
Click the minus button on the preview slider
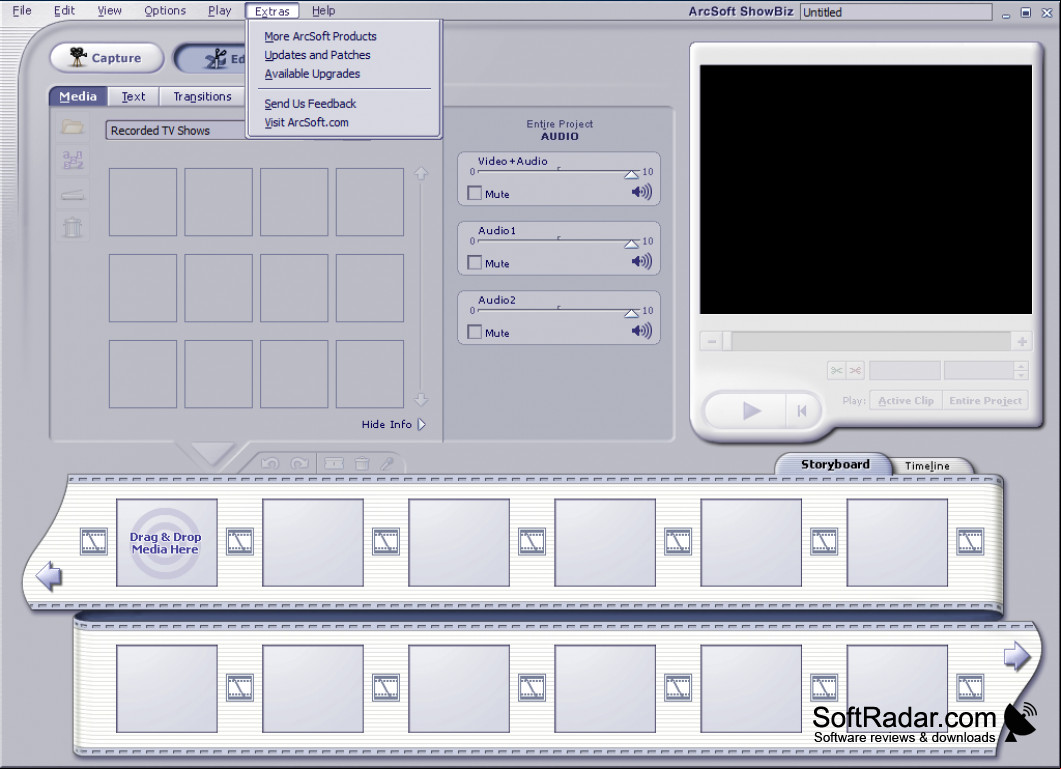coord(711,342)
